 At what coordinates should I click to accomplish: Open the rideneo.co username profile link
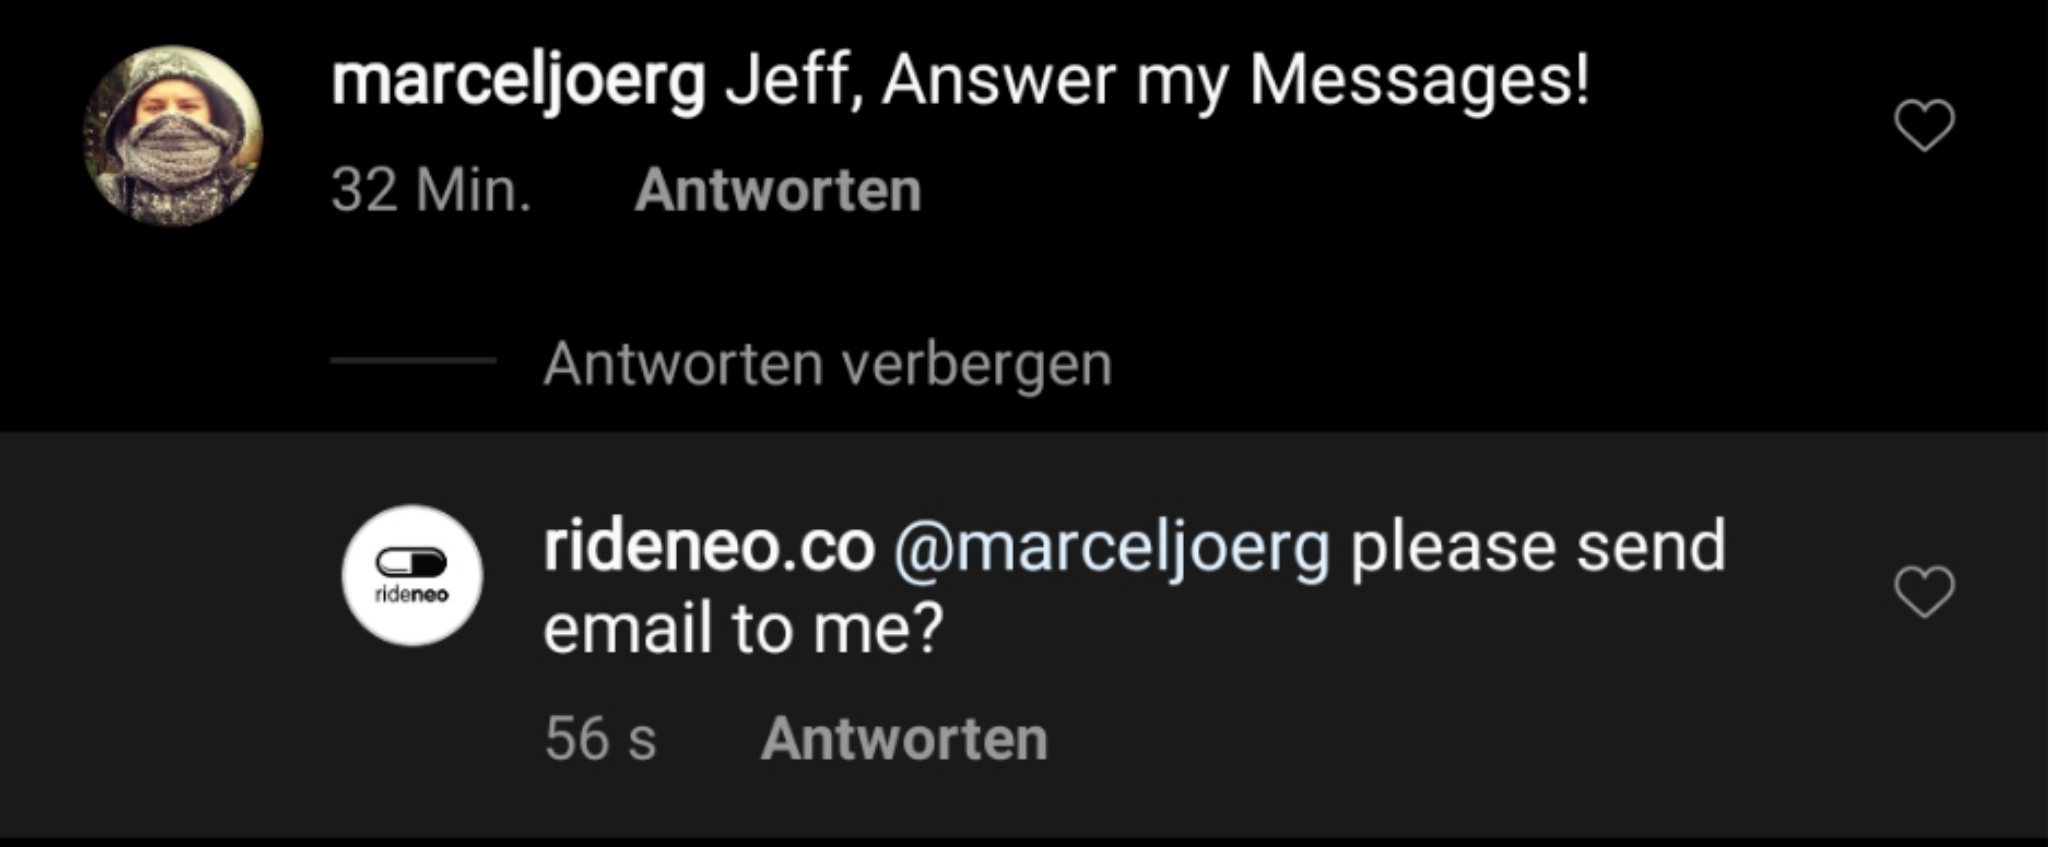[x=708, y=547]
